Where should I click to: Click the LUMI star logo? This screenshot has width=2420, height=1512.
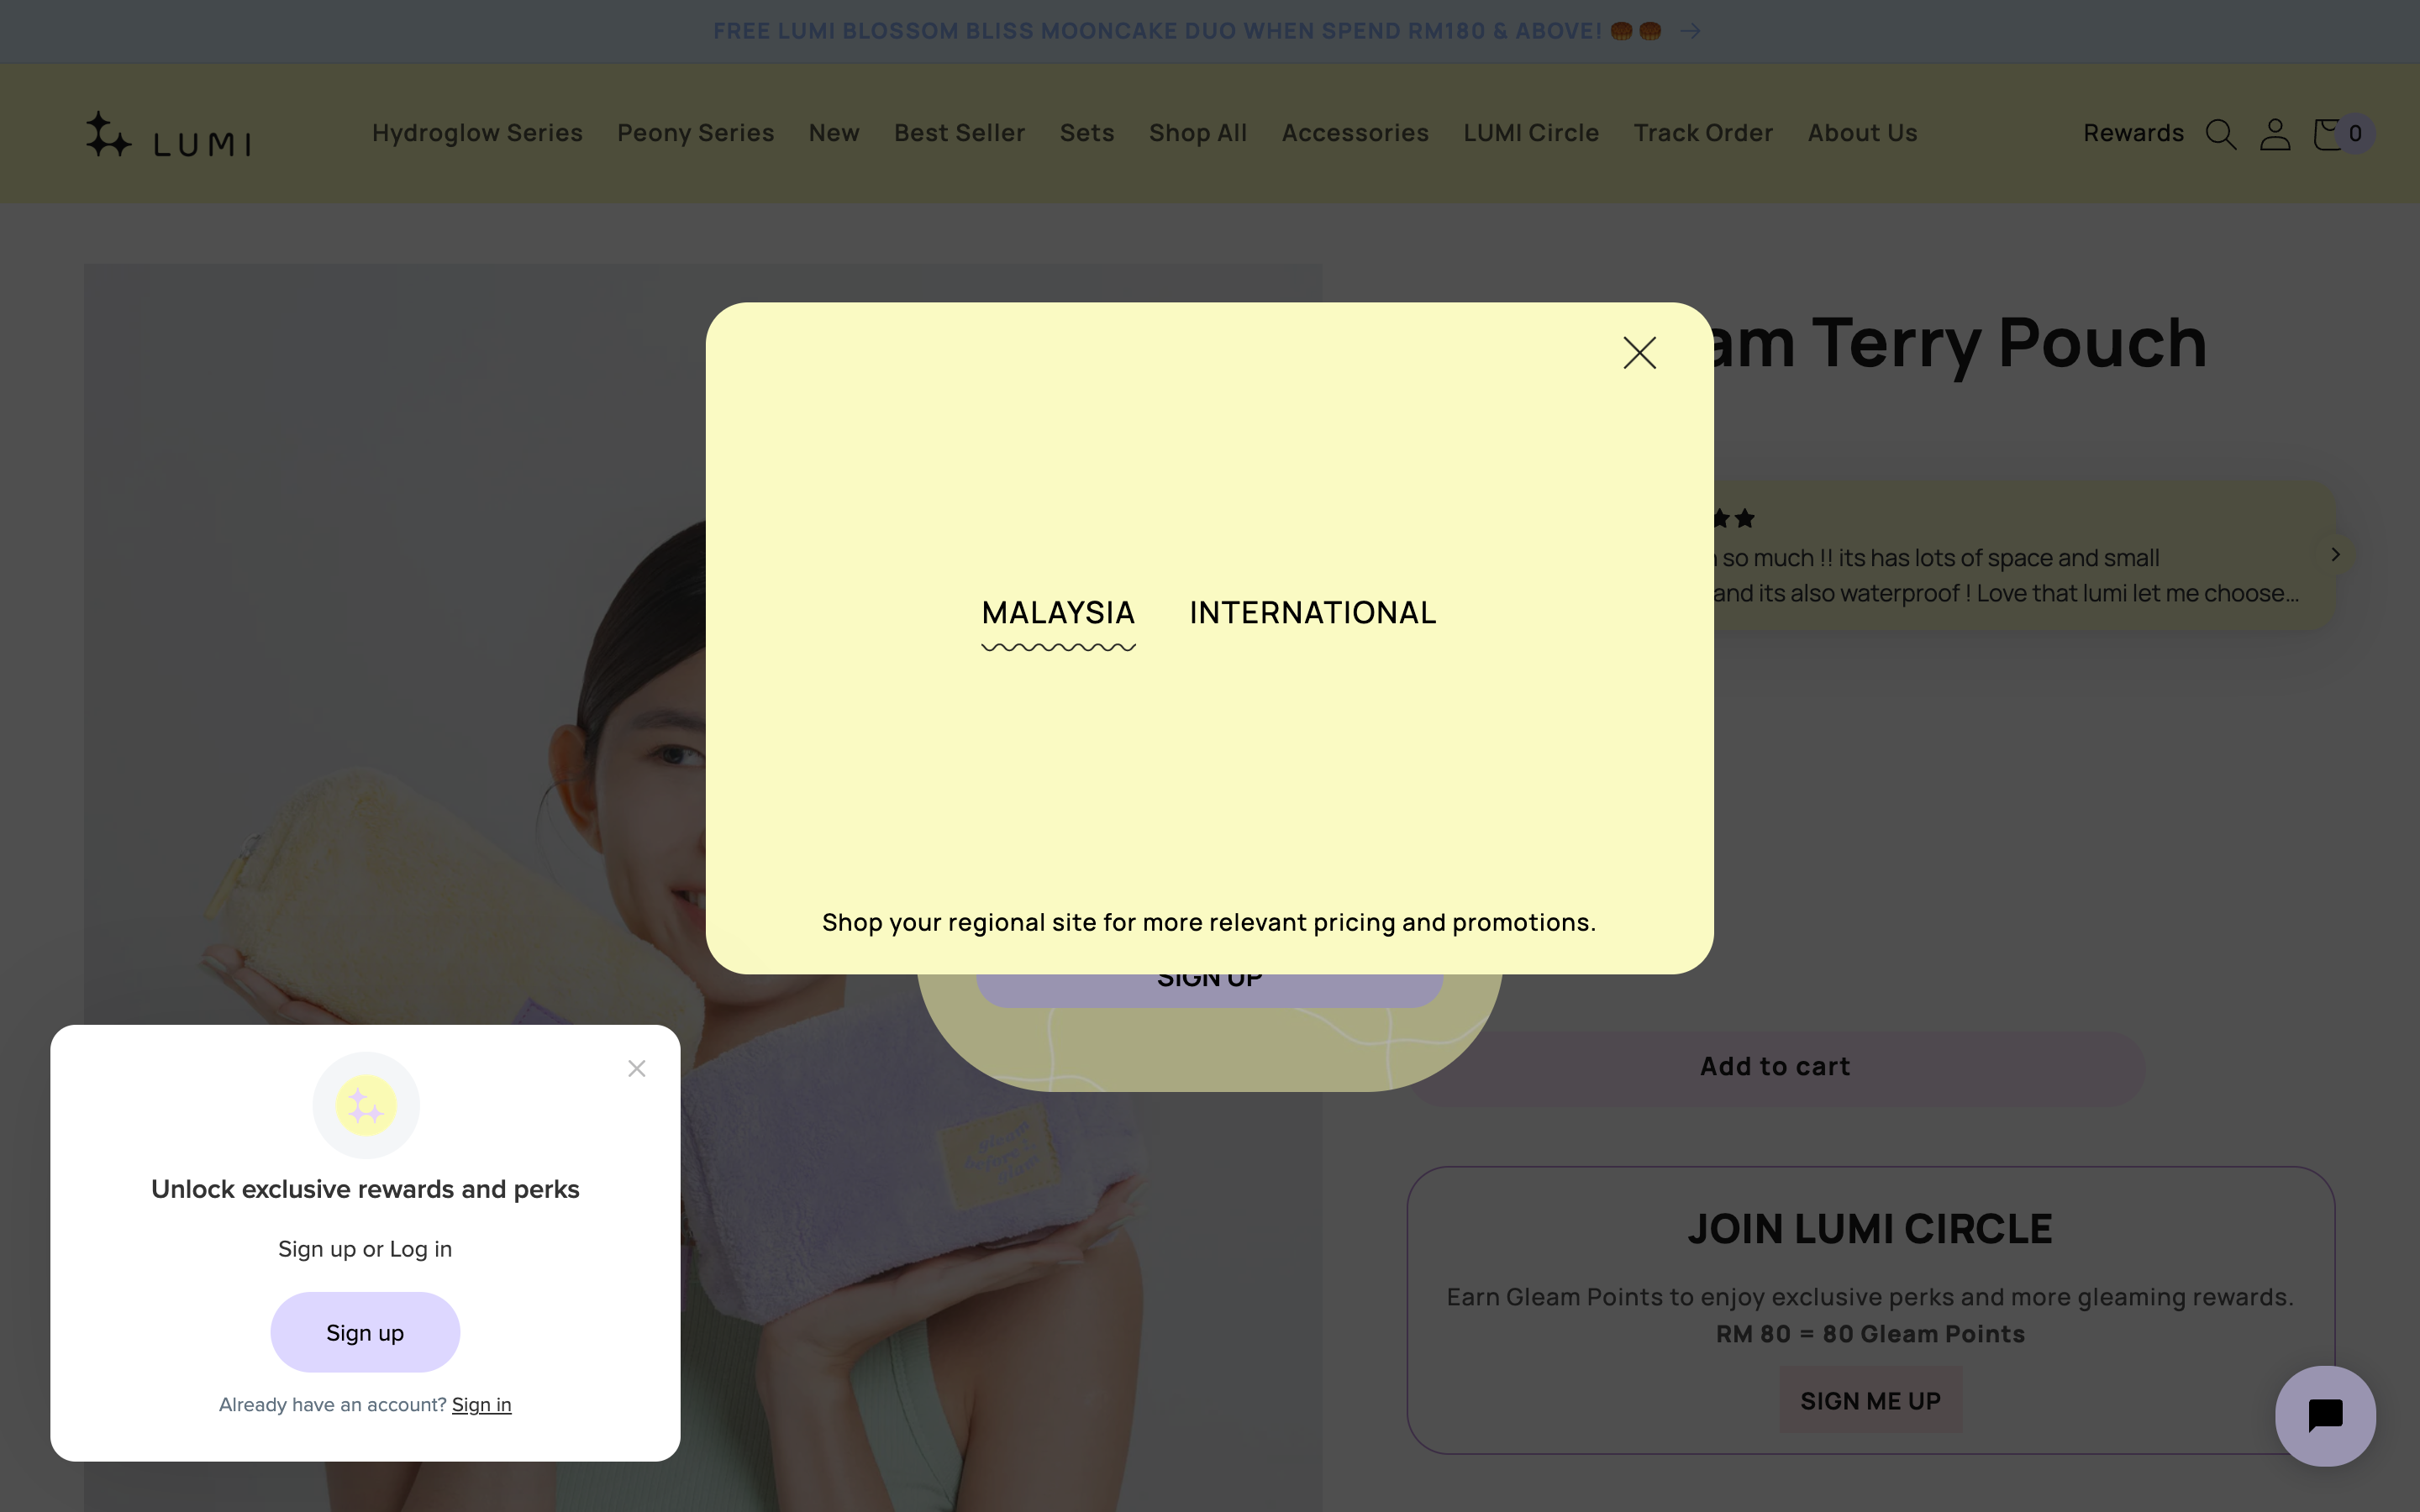(x=168, y=135)
